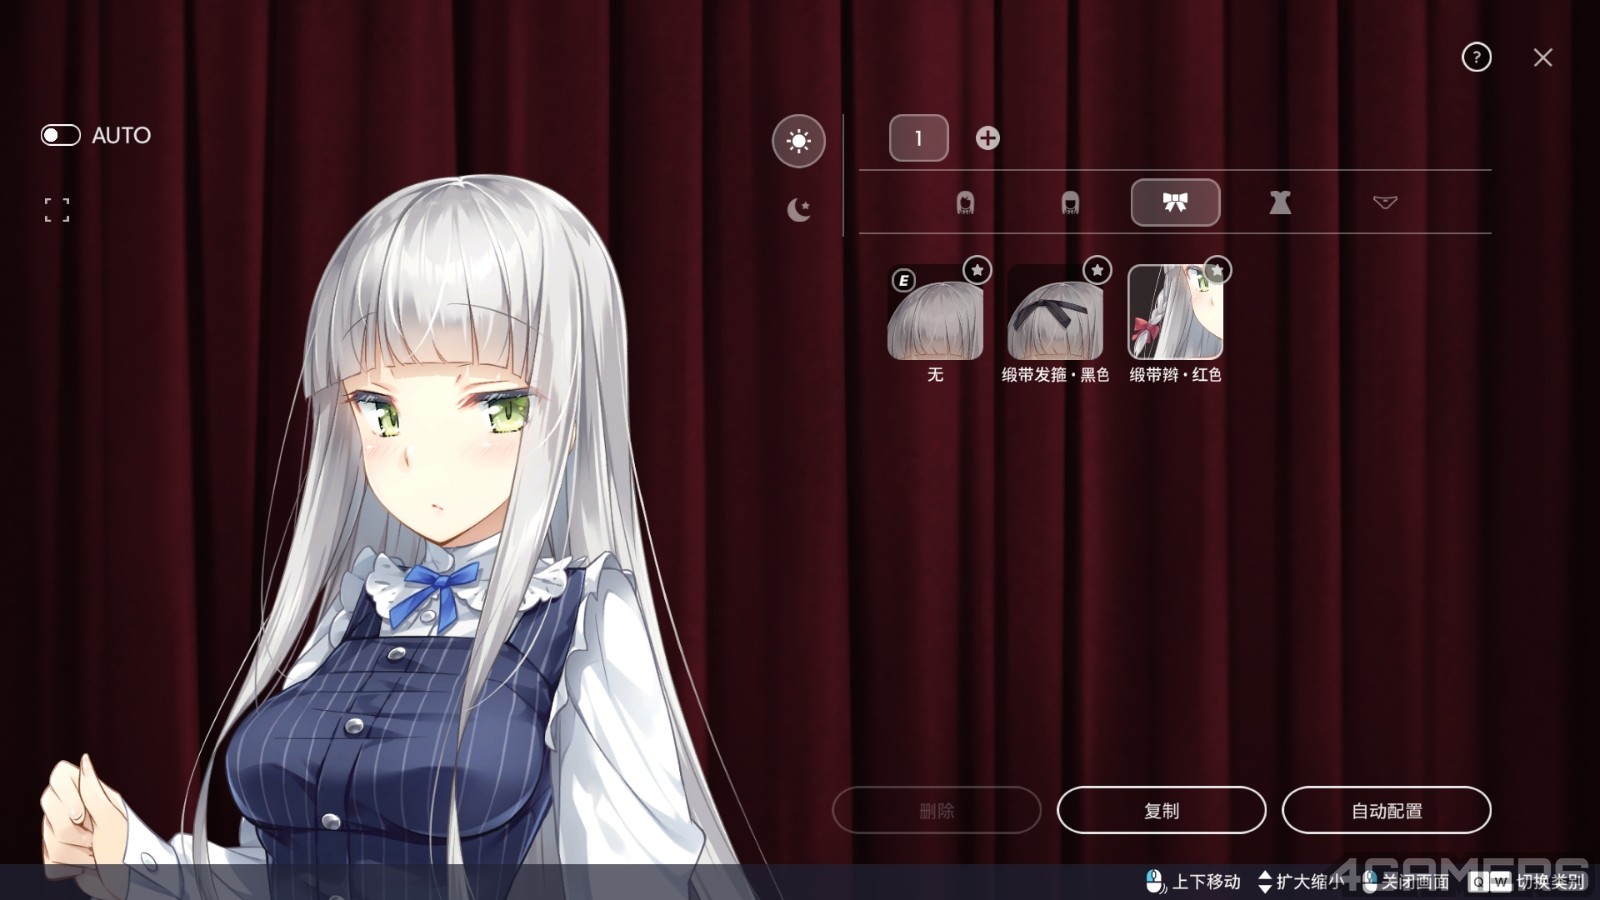Choose the 缎带辫・红色 red ribbon braid

[x=1175, y=315]
